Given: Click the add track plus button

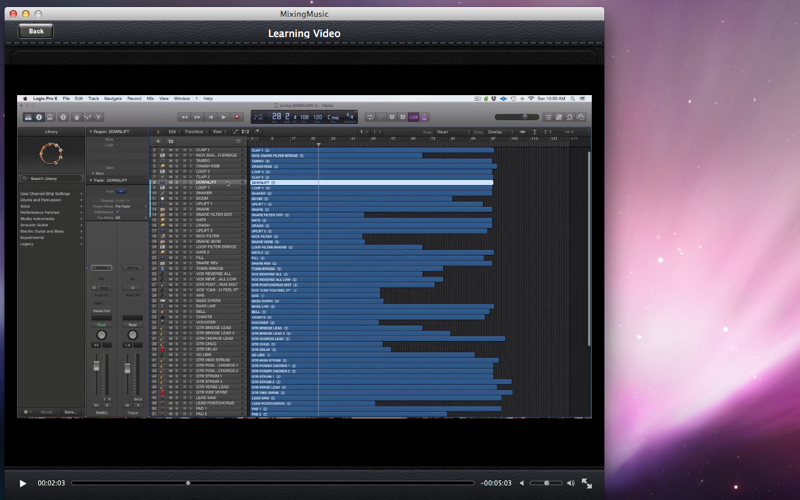Looking at the screenshot, I should 158,141.
